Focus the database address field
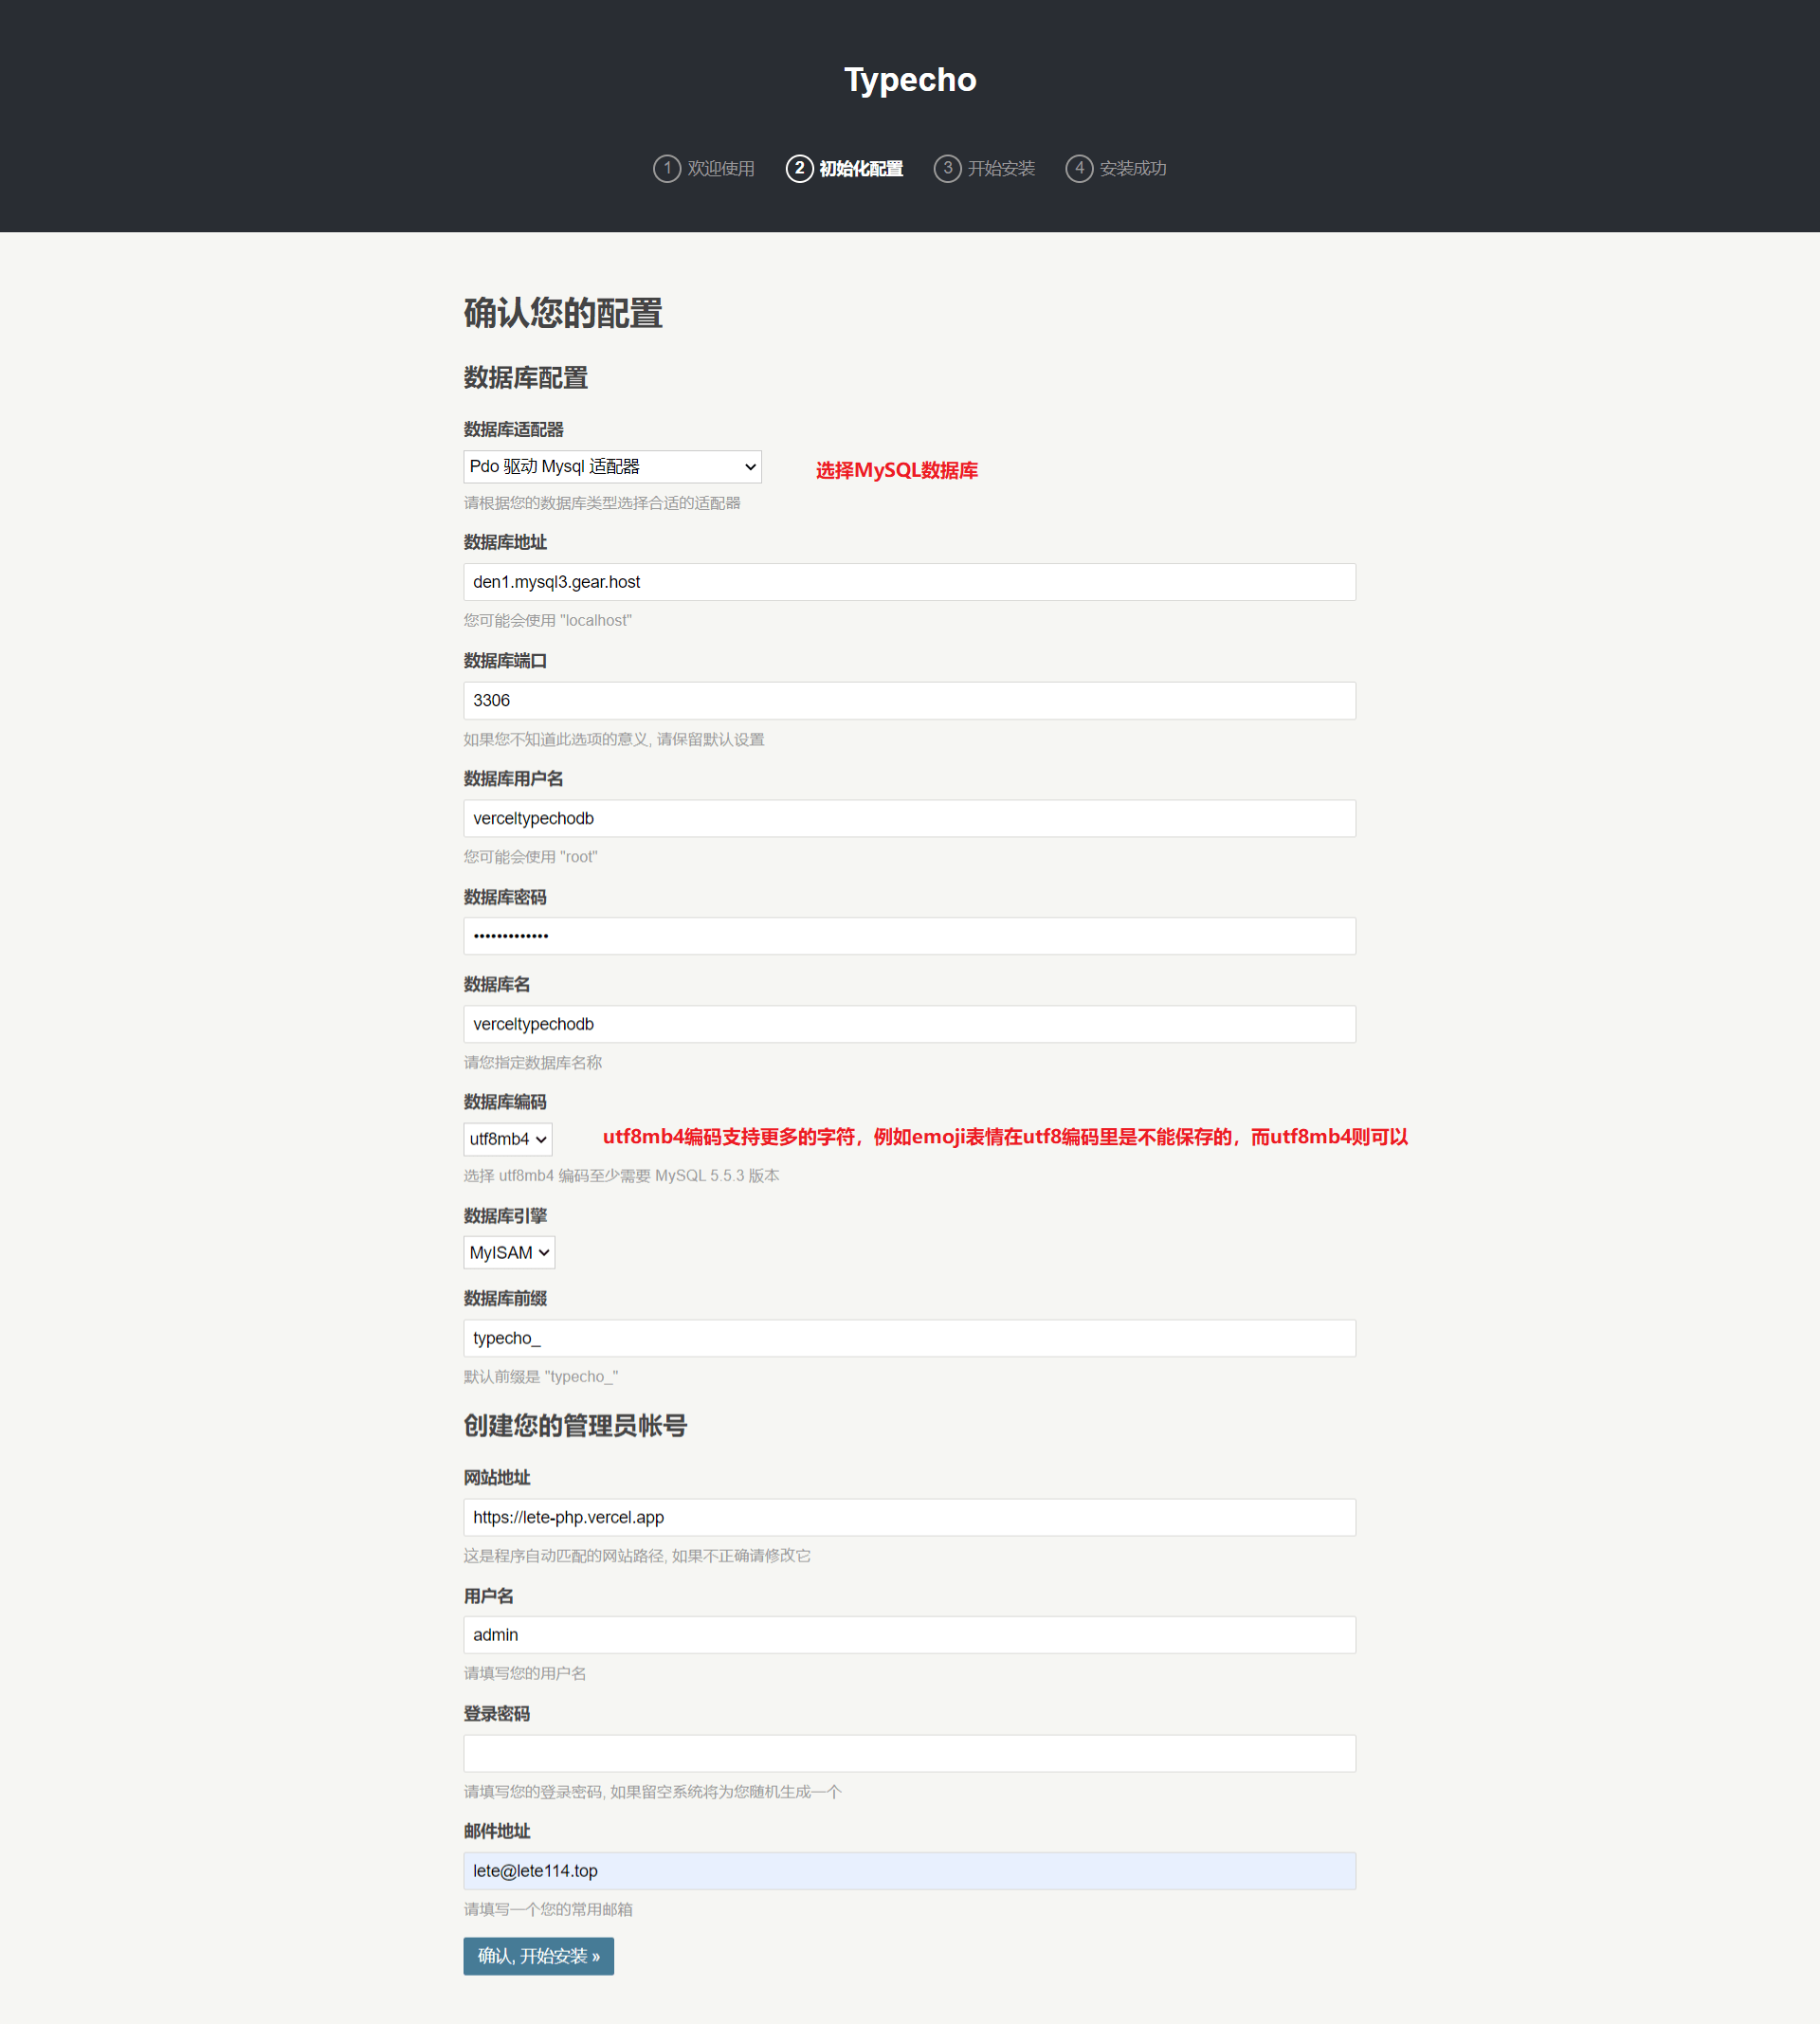The width and height of the screenshot is (1820, 2024). point(909,582)
